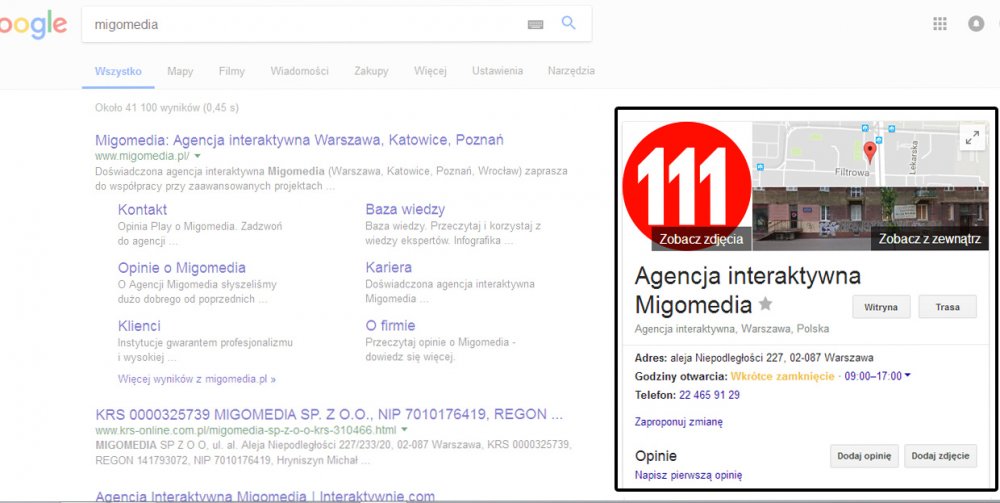
Task: Click Zobacz zdjęcia on the logo thumbnail
Action: [x=701, y=239]
